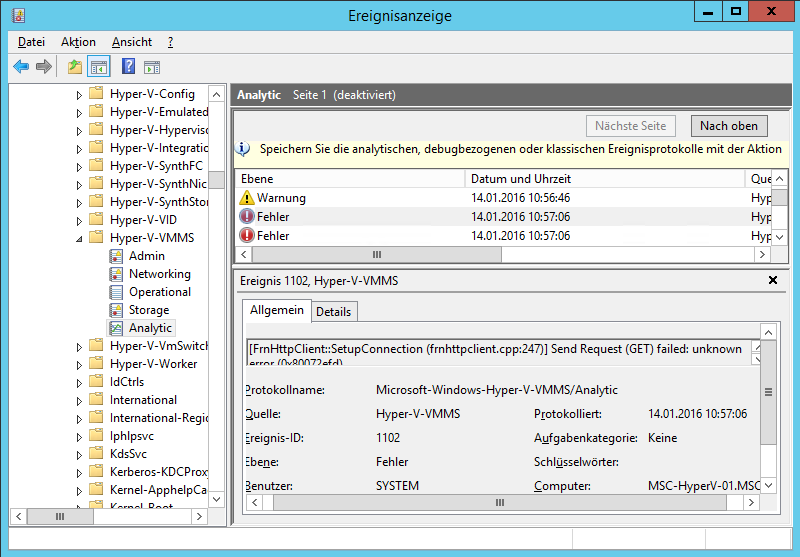This screenshot has height=557, width=800.
Task: Select the Warnung event at 10:56:46
Action: 503,198
